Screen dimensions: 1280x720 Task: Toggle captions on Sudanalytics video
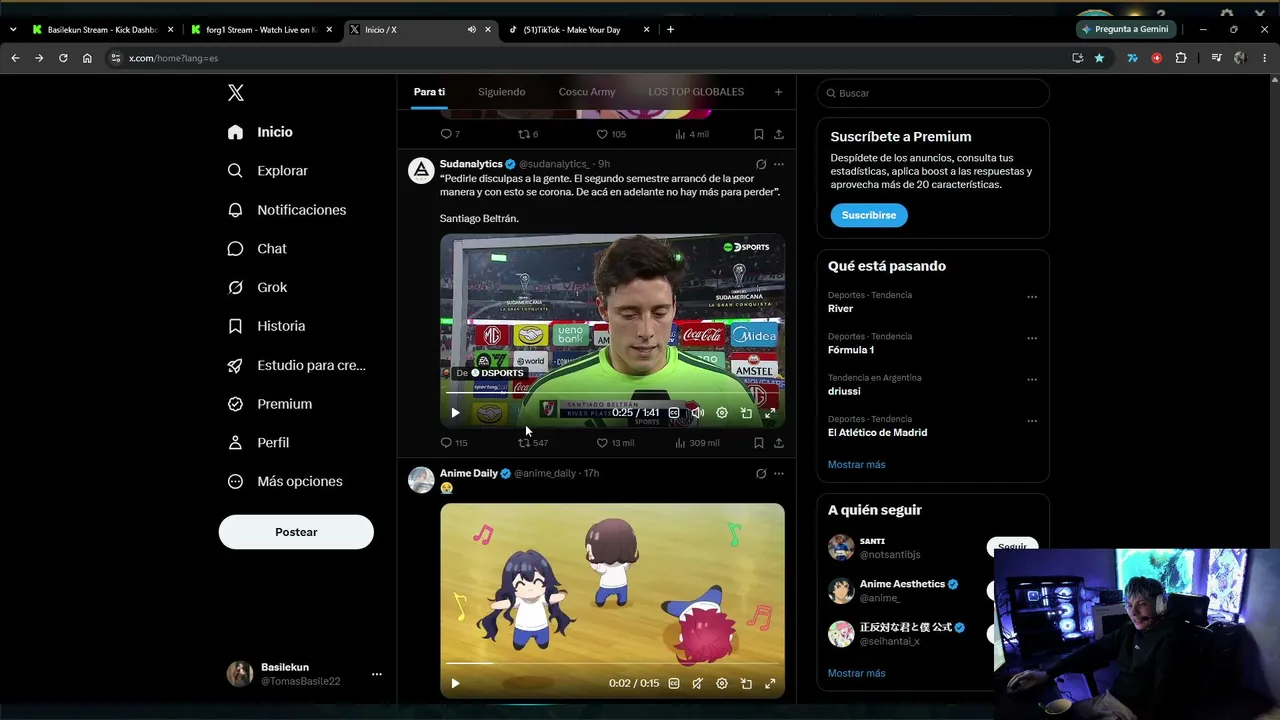[x=674, y=413]
